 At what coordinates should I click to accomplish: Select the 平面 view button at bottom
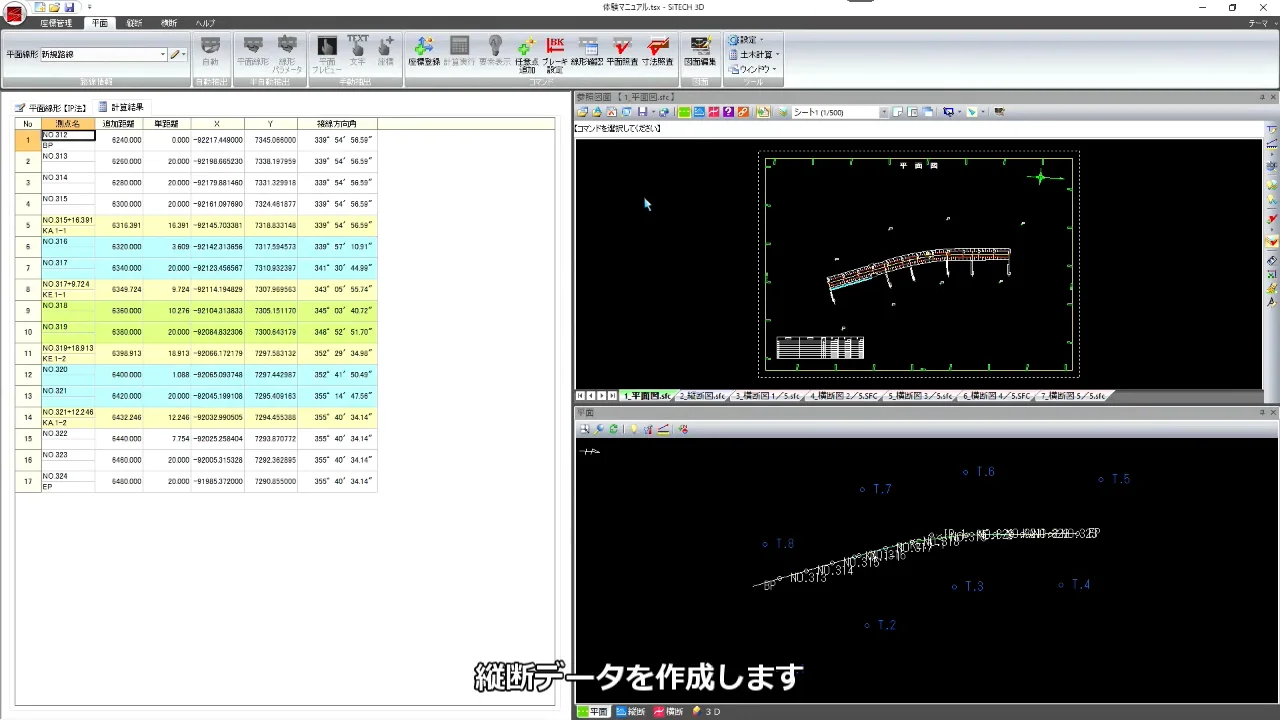coord(593,712)
